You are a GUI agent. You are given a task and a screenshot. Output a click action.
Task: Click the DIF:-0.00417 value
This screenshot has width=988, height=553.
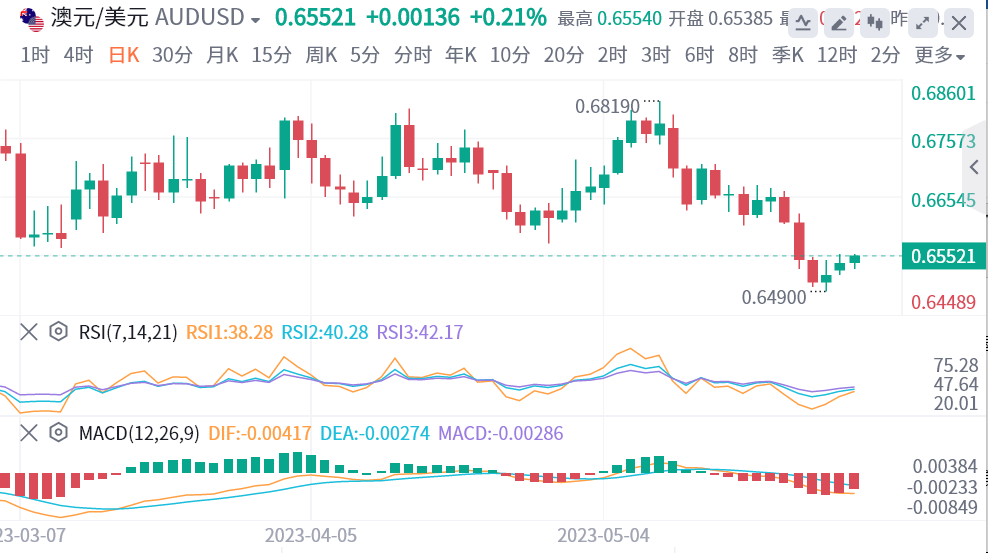pos(260,433)
